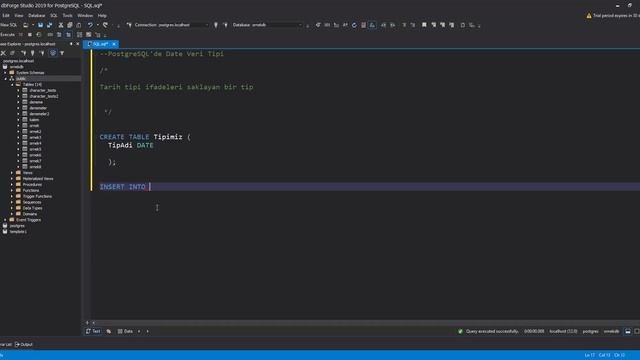Open the Database menu
The image size is (640, 360).
click(x=36, y=16)
